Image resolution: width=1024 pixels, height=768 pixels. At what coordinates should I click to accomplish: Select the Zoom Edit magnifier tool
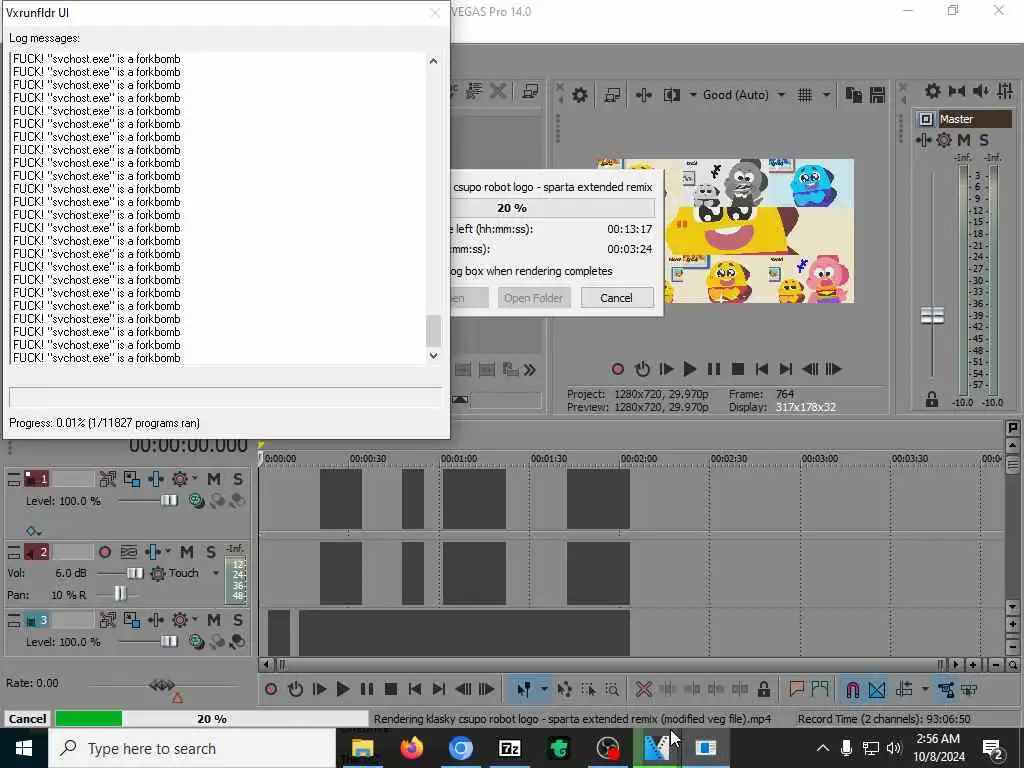pyautogui.click(x=612, y=689)
